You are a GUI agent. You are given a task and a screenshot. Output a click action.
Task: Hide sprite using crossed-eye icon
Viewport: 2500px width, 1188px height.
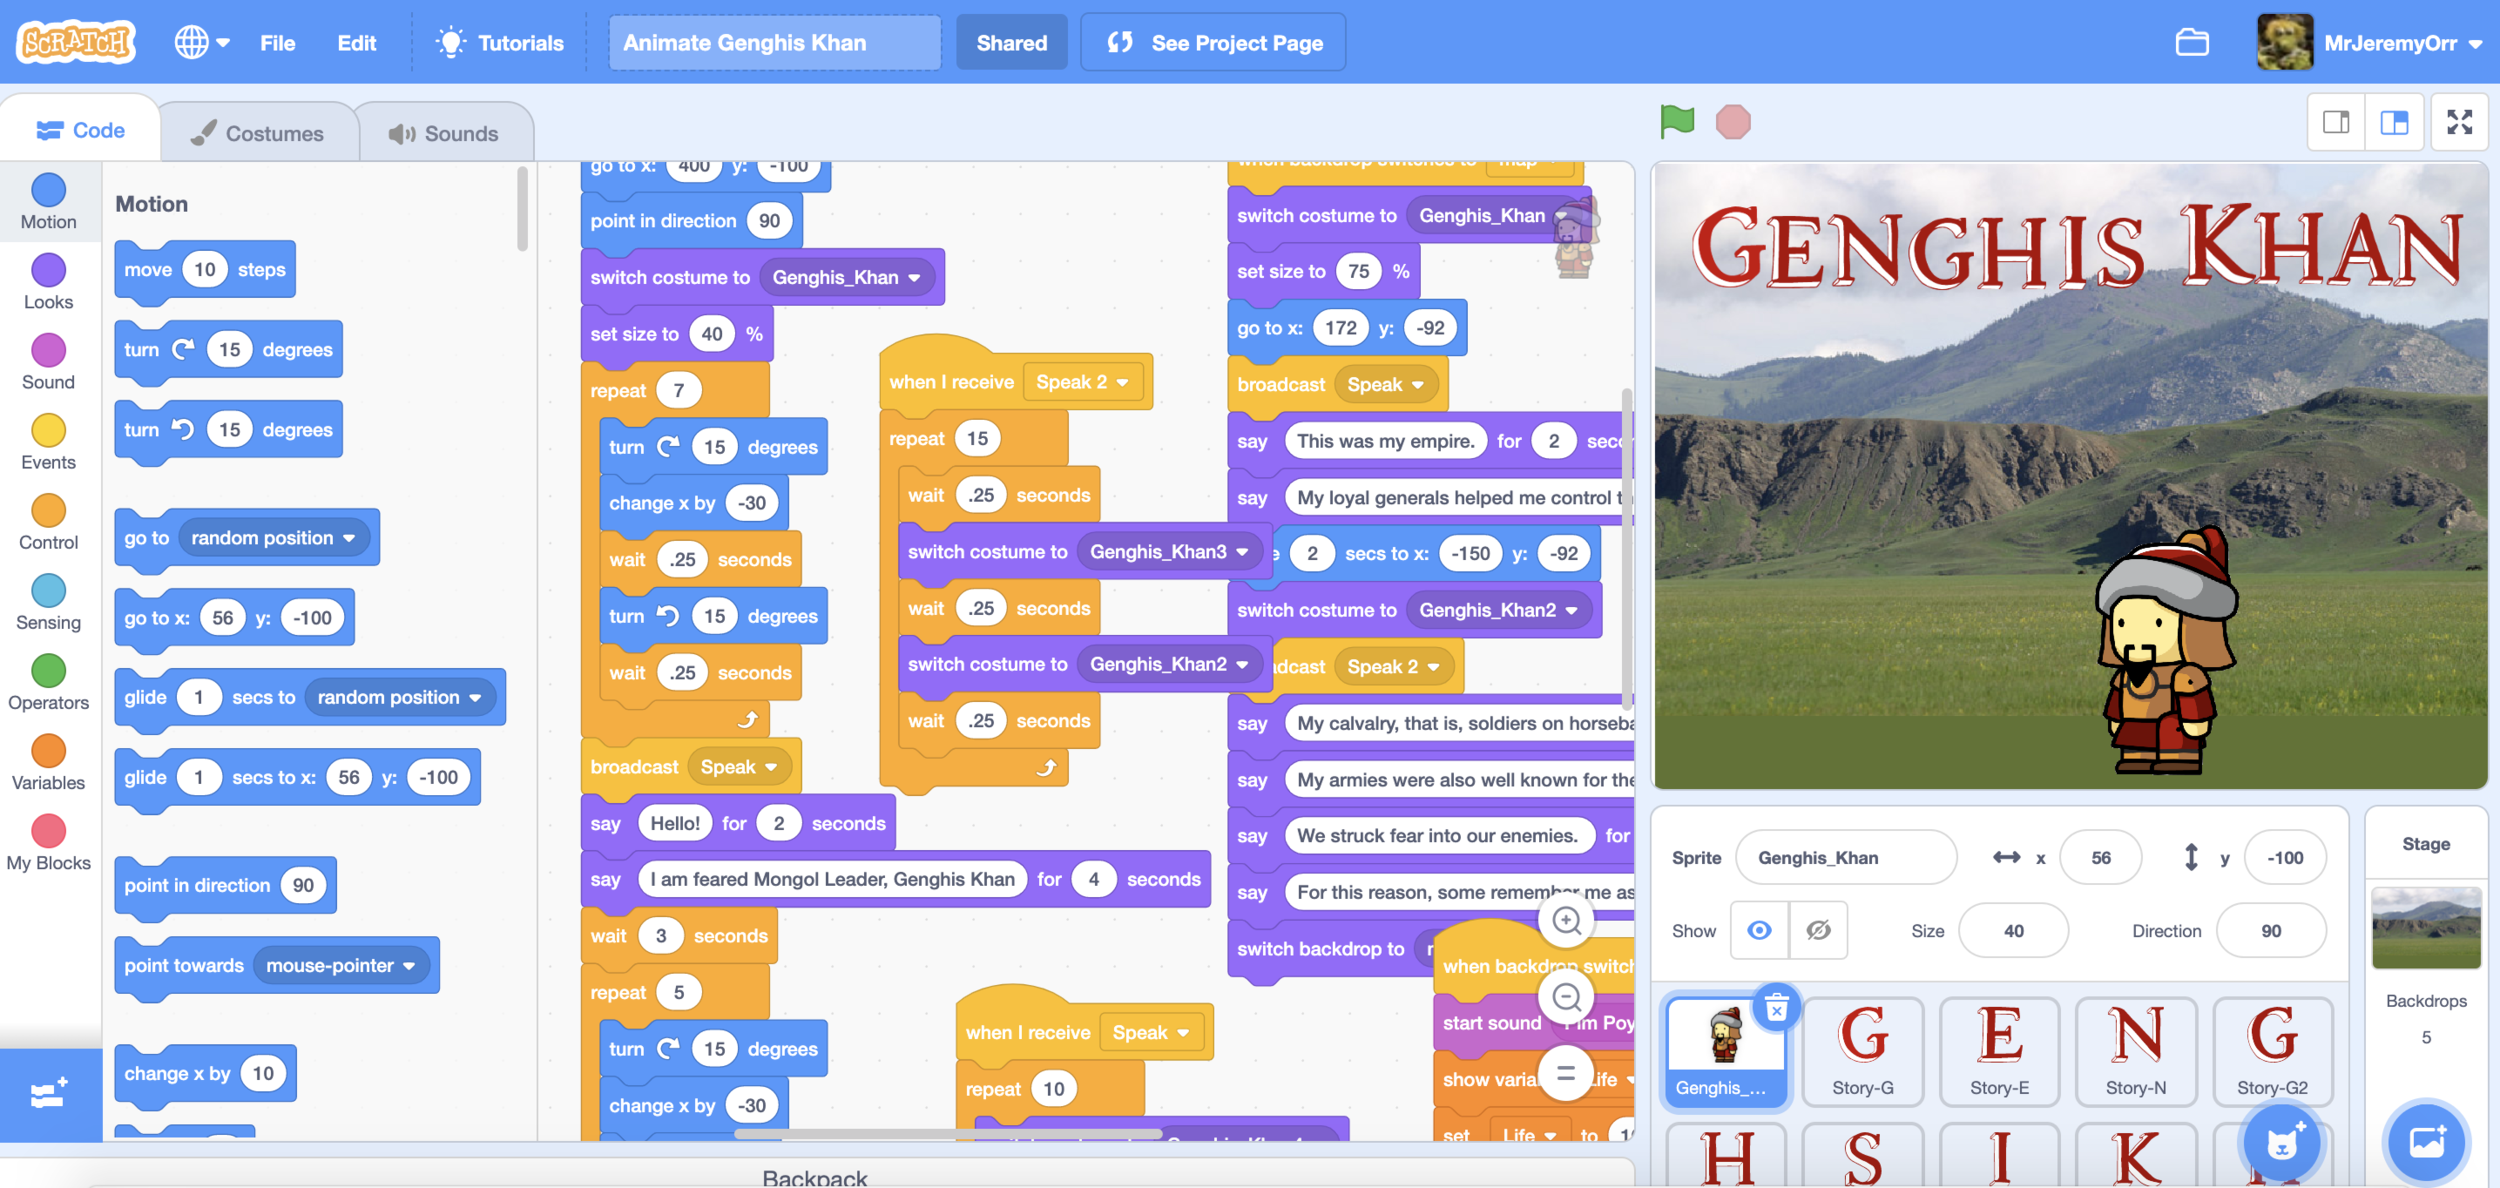coord(1818,931)
